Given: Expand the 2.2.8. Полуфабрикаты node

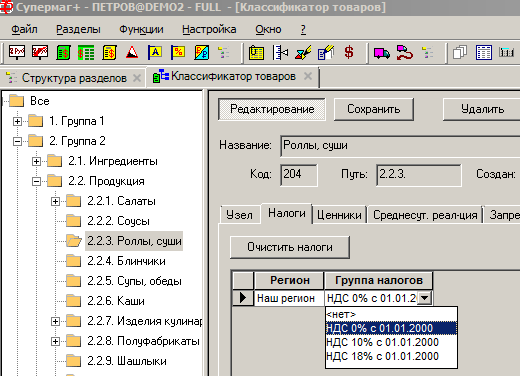Looking at the screenshot, I should [x=55, y=342].
